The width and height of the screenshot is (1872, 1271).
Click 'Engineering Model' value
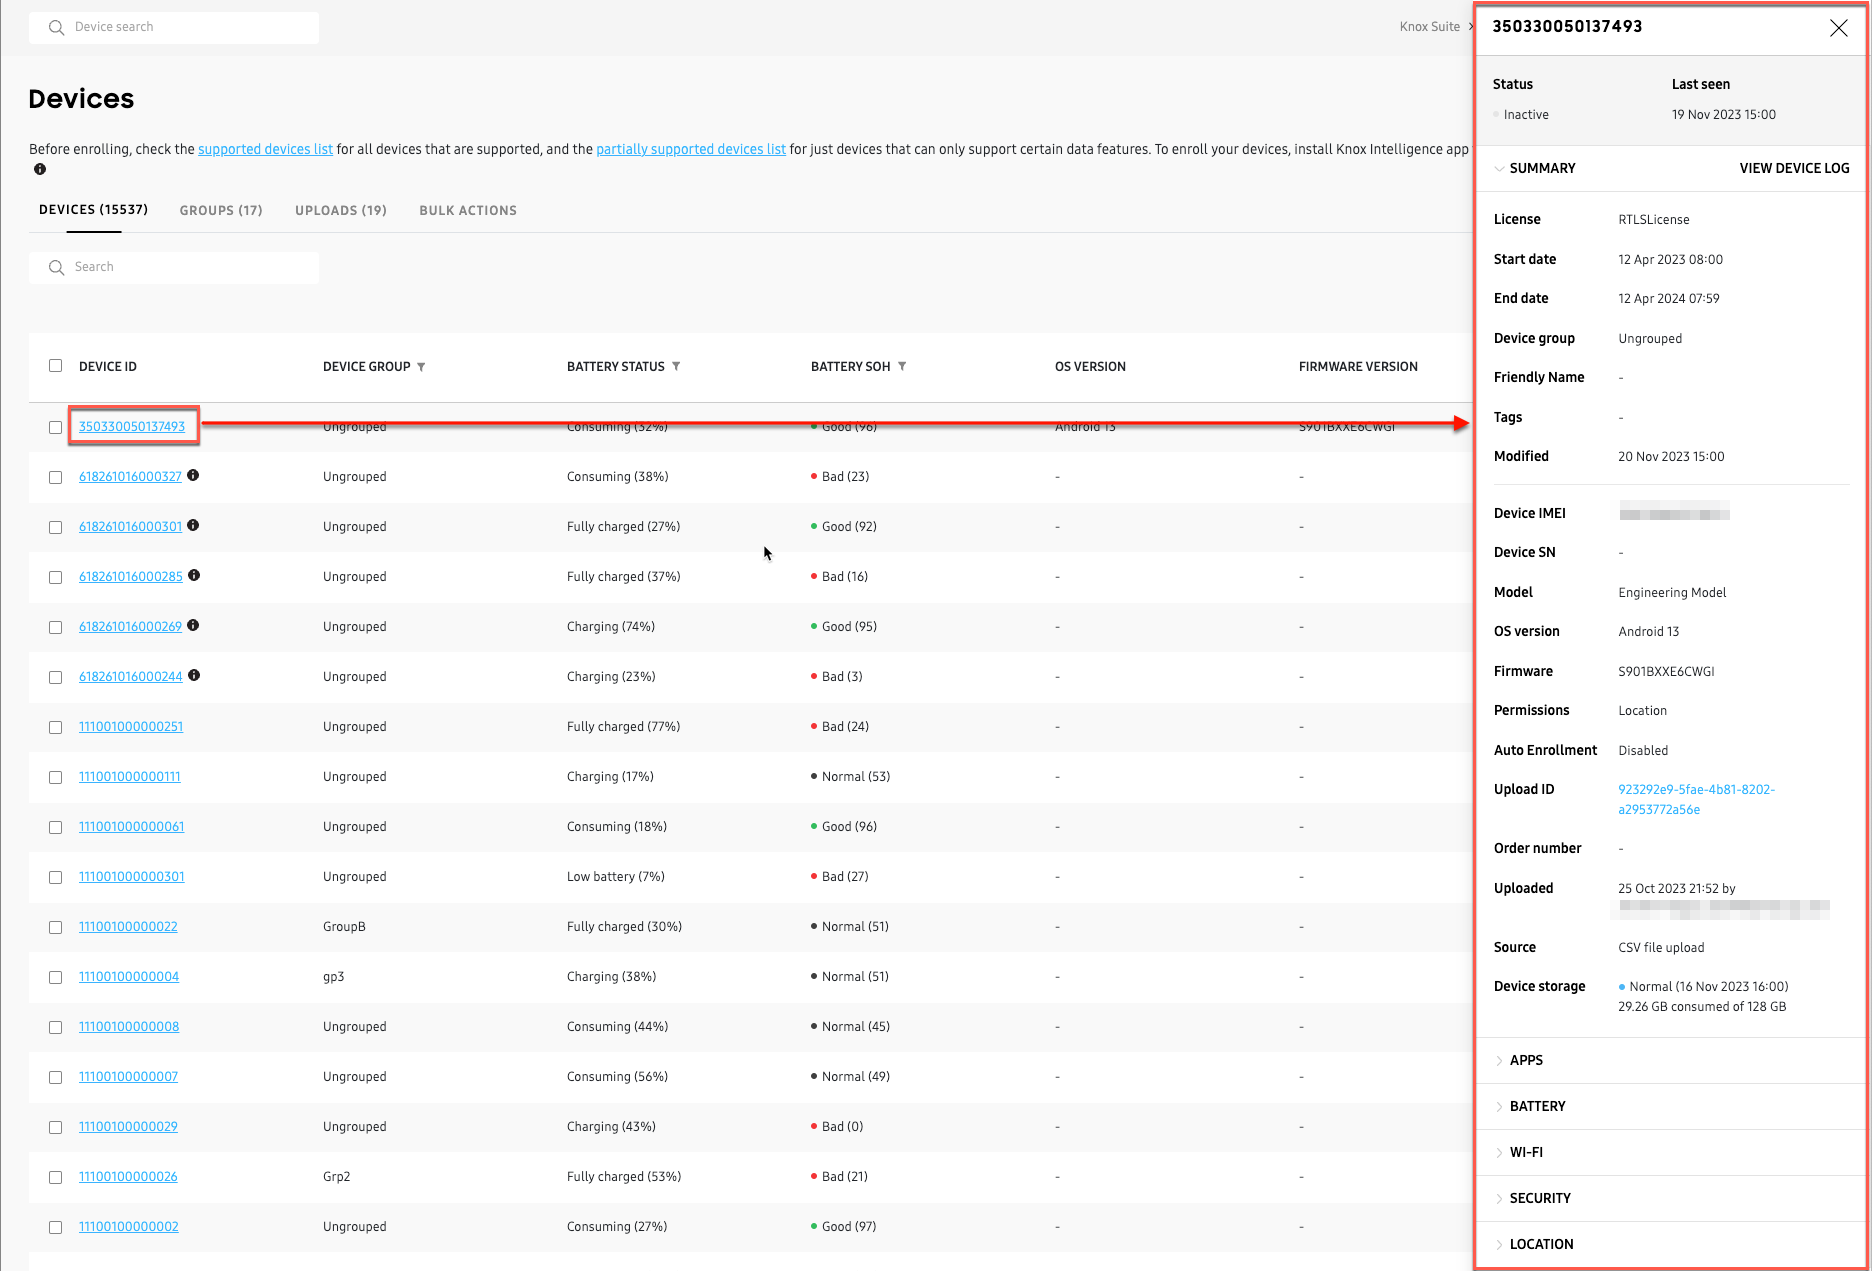1672,593
